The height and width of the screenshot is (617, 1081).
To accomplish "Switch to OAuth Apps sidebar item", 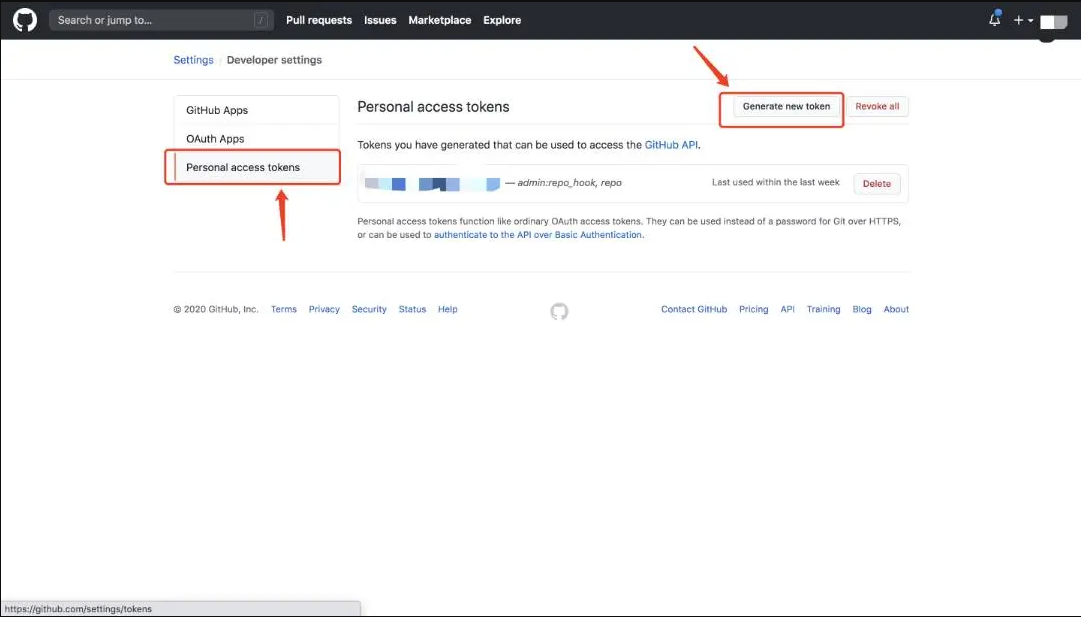I will coord(215,139).
